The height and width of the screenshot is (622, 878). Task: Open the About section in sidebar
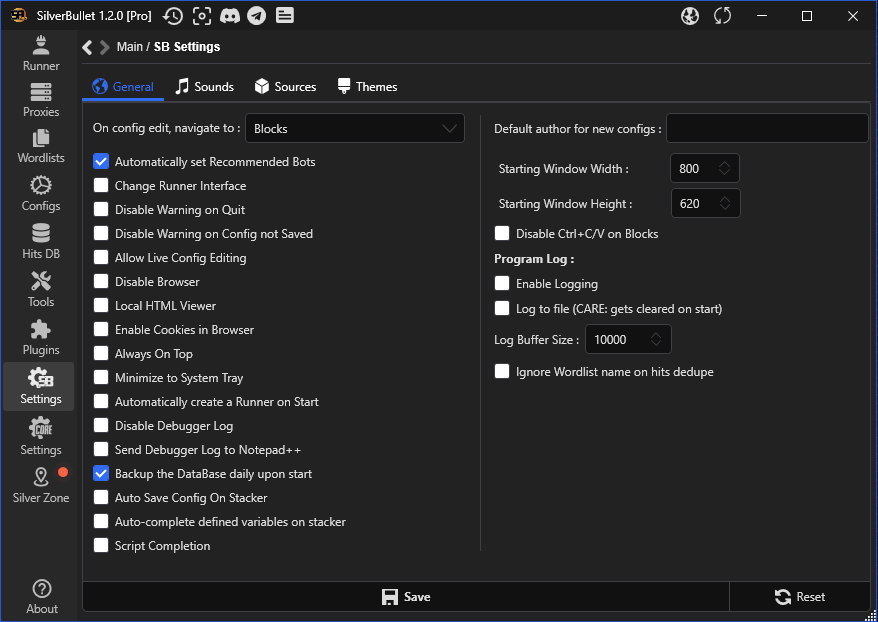[42, 597]
